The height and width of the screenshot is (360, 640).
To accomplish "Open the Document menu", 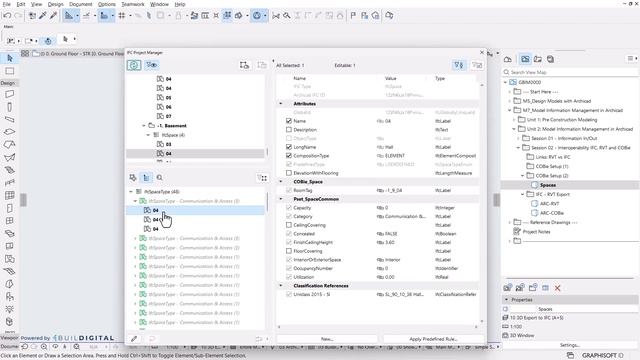I will click(80, 4).
